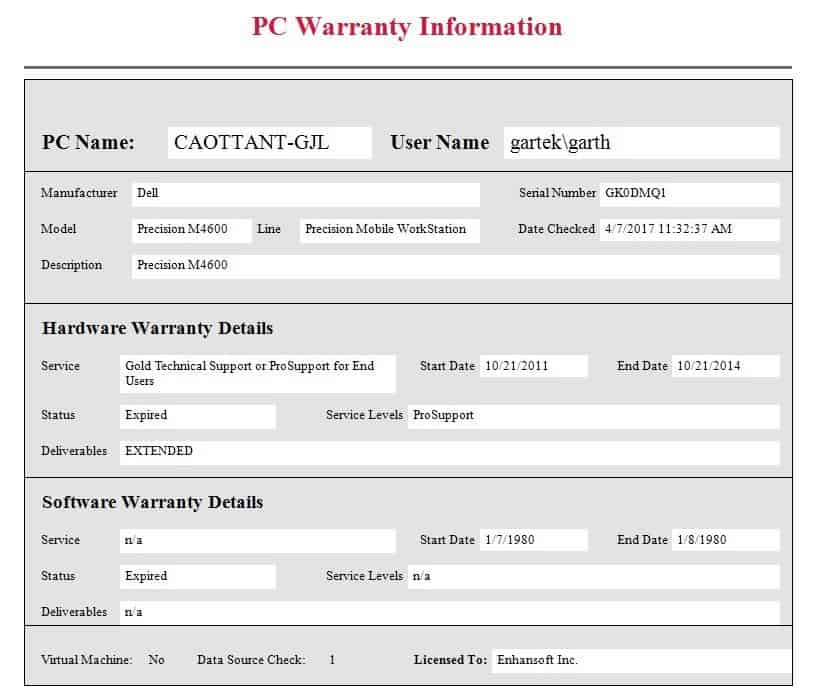816x696 pixels.
Task: Click the User Name field gartek\garth
Action: coord(642,143)
